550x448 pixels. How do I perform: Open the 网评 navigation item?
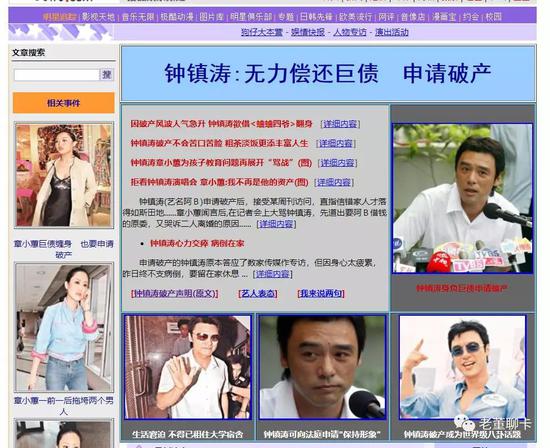tap(387, 17)
